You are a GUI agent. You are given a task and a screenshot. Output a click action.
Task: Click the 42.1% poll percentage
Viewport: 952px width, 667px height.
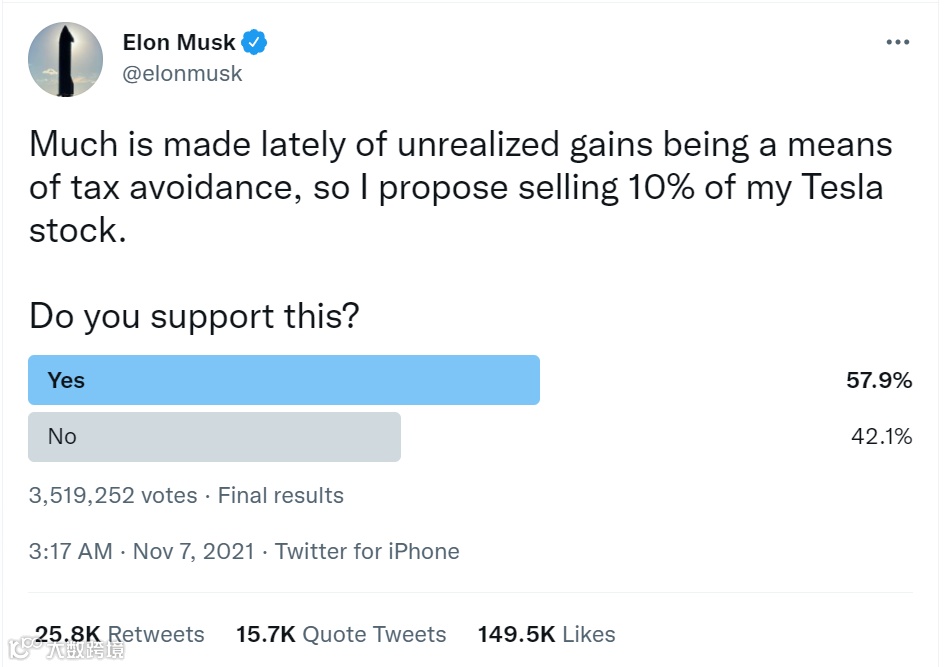[879, 436]
